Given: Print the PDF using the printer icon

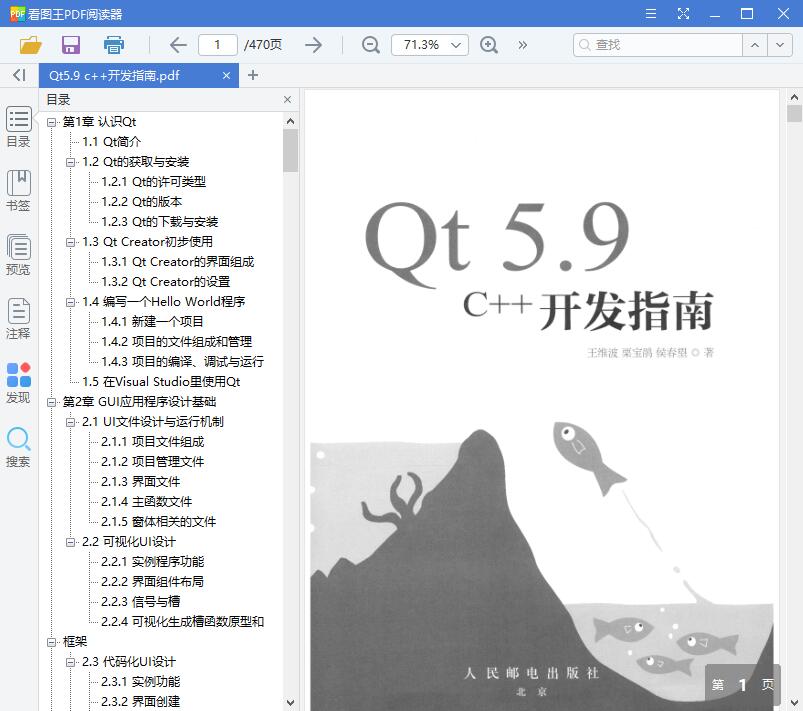Looking at the screenshot, I should click(x=113, y=45).
